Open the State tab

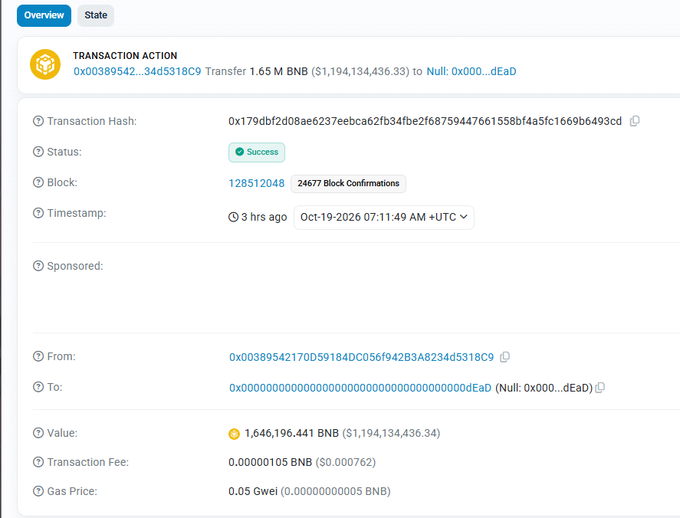click(x=95, y=16)
